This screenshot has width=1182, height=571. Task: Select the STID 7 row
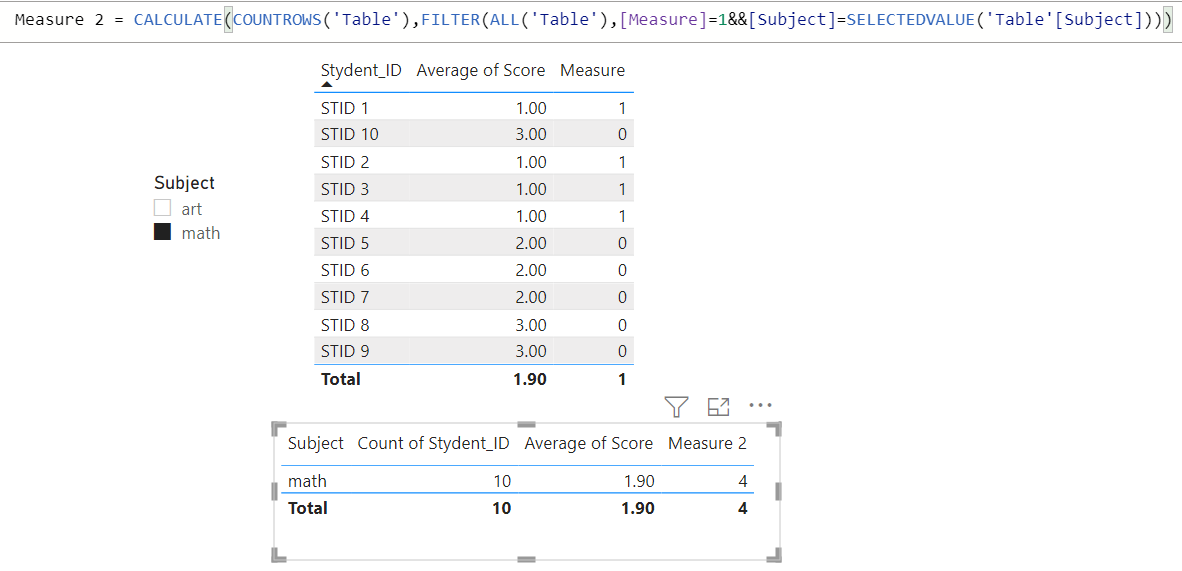click(474, 298)
